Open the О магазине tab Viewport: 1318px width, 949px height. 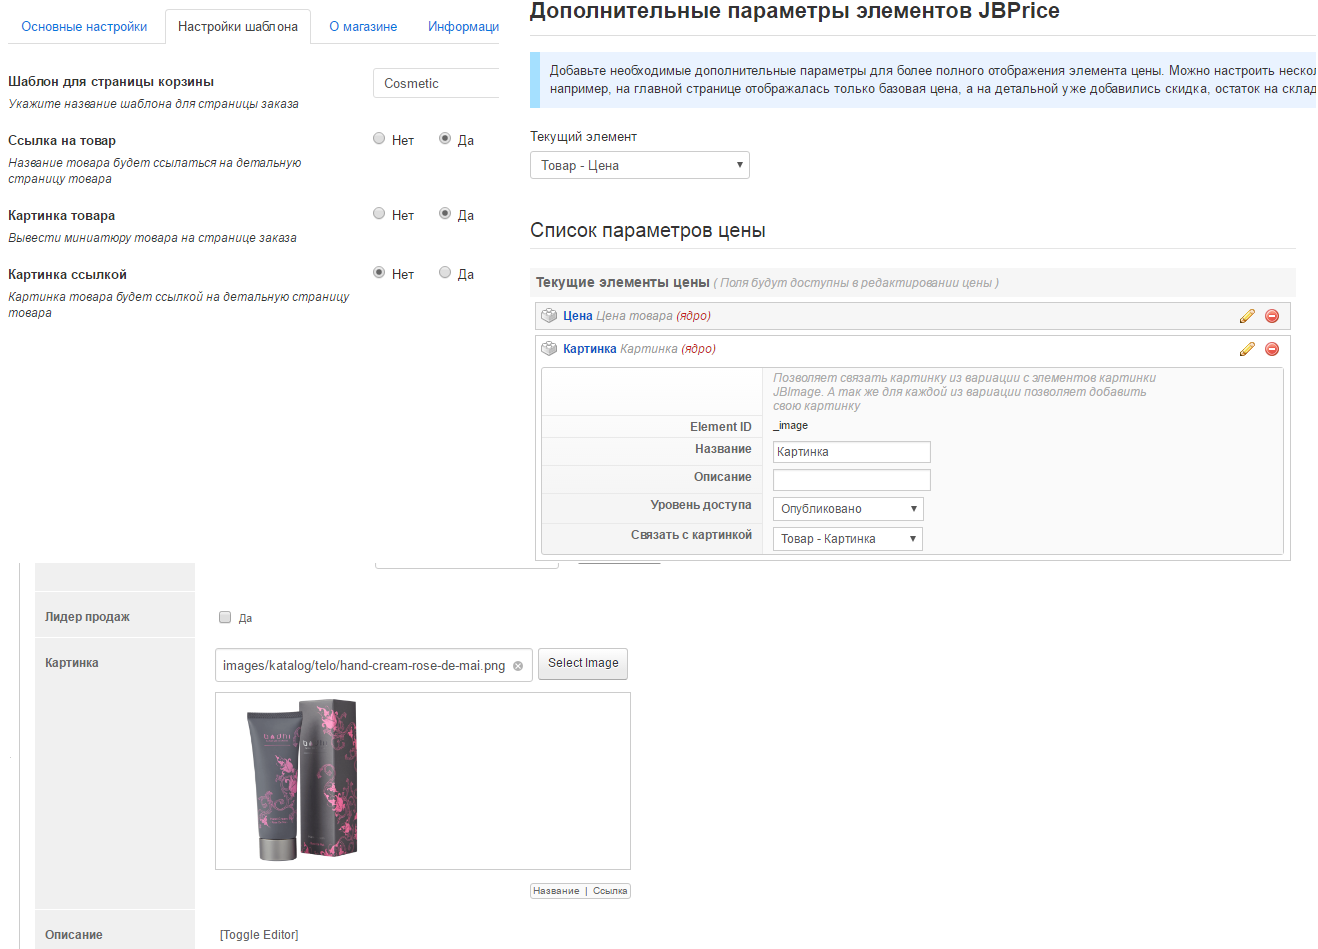363,27
